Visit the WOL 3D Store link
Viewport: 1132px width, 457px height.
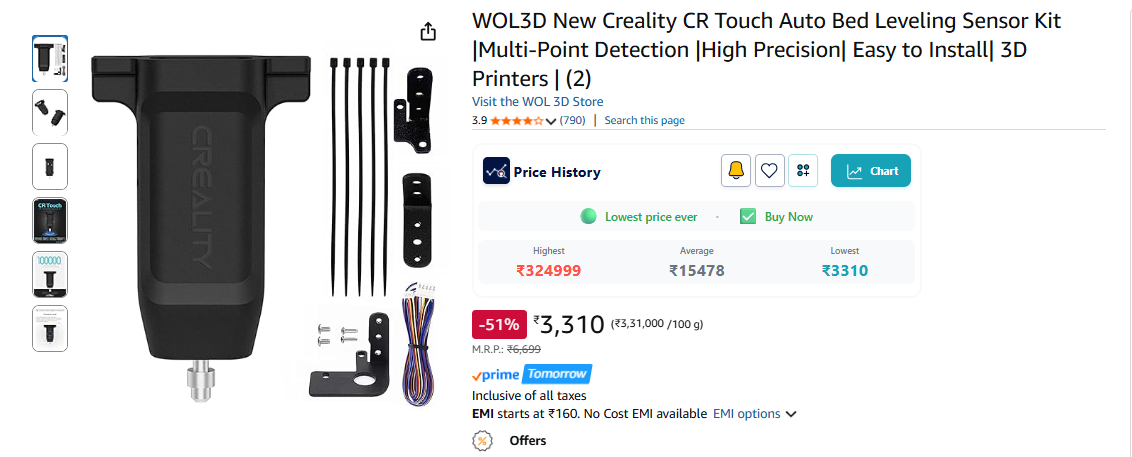(537, 102)
